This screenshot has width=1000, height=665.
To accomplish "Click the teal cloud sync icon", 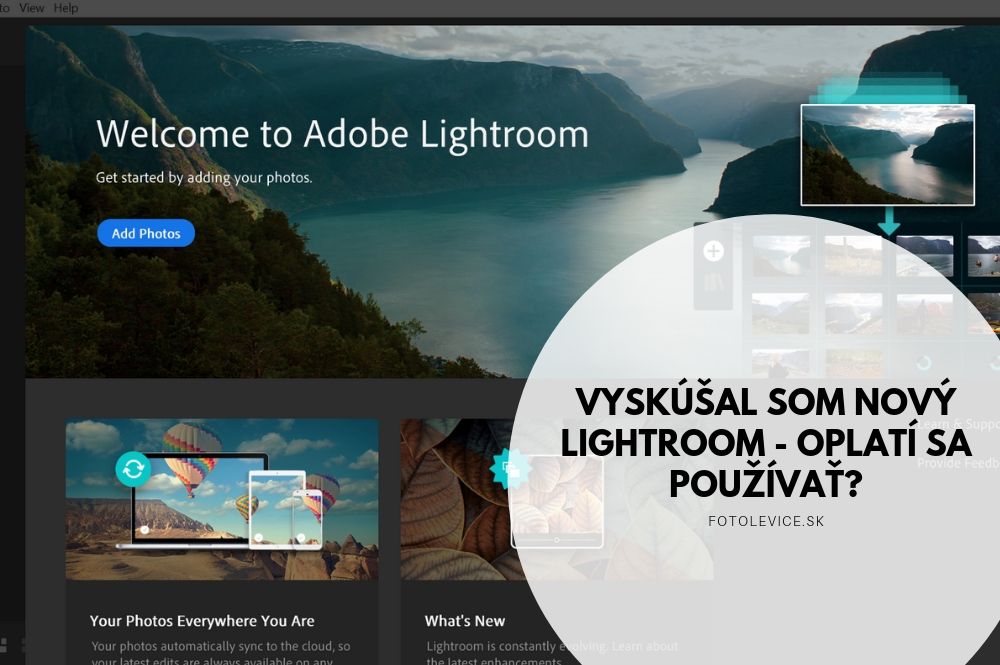I will pos(133,469).
